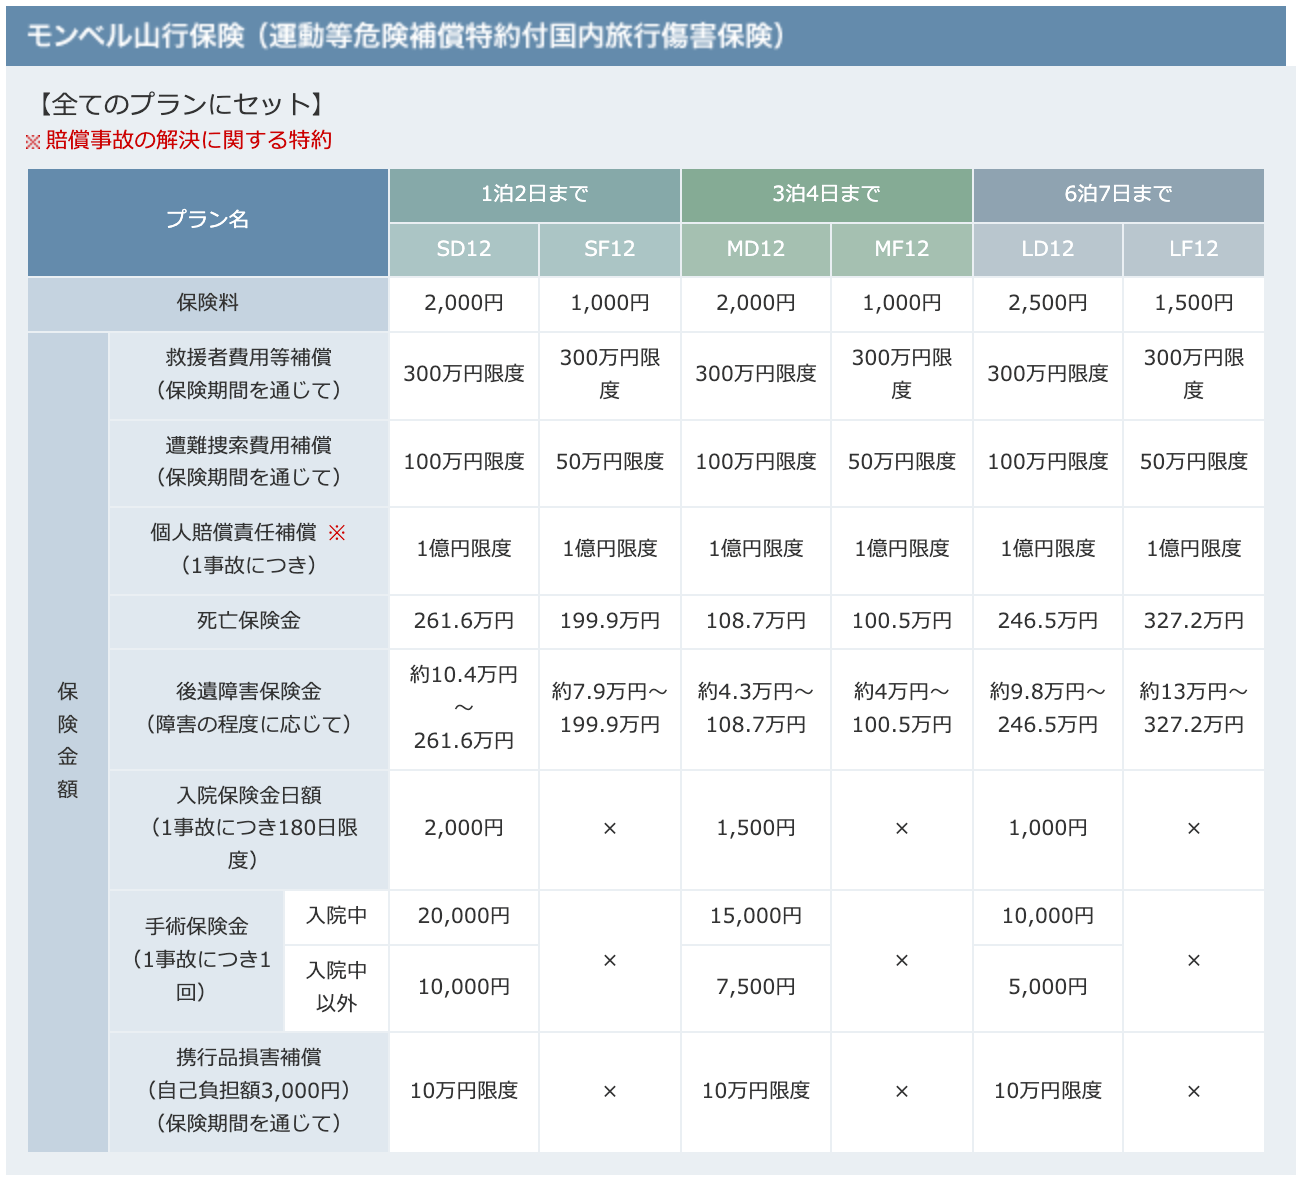The height and width of the screenshot is (1186, 1304).
Task: Click the 20,000円 surgery benefit cell
Action: 464,916
